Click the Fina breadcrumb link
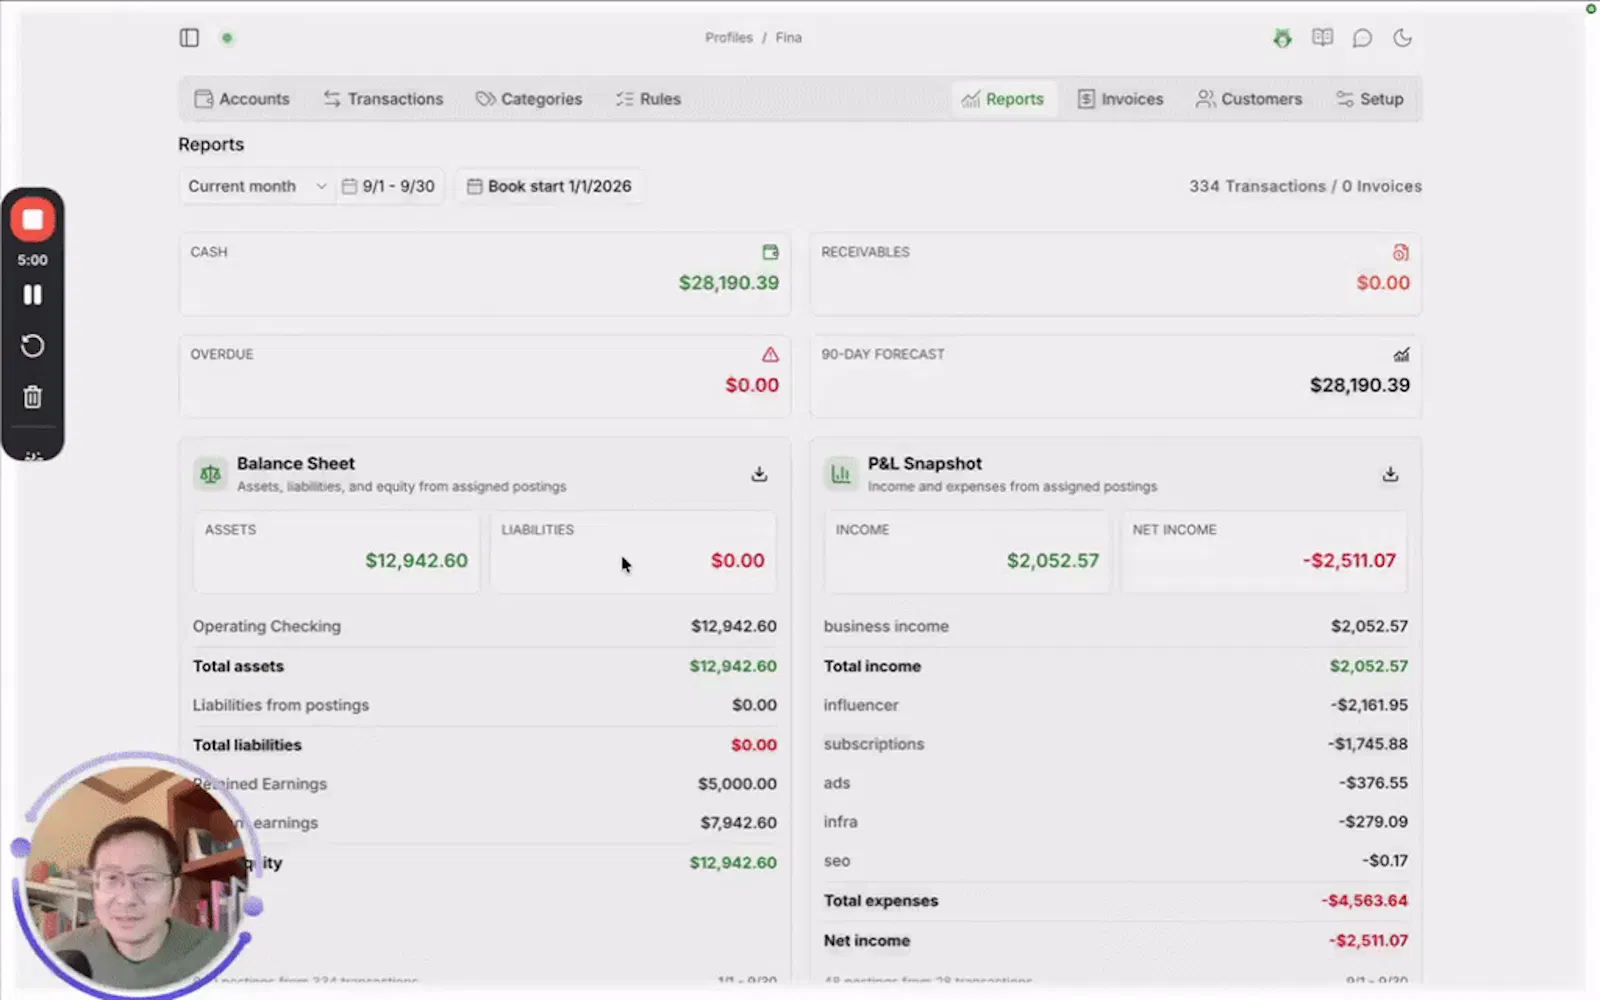 pyautogui.click(x=789, y=38)
